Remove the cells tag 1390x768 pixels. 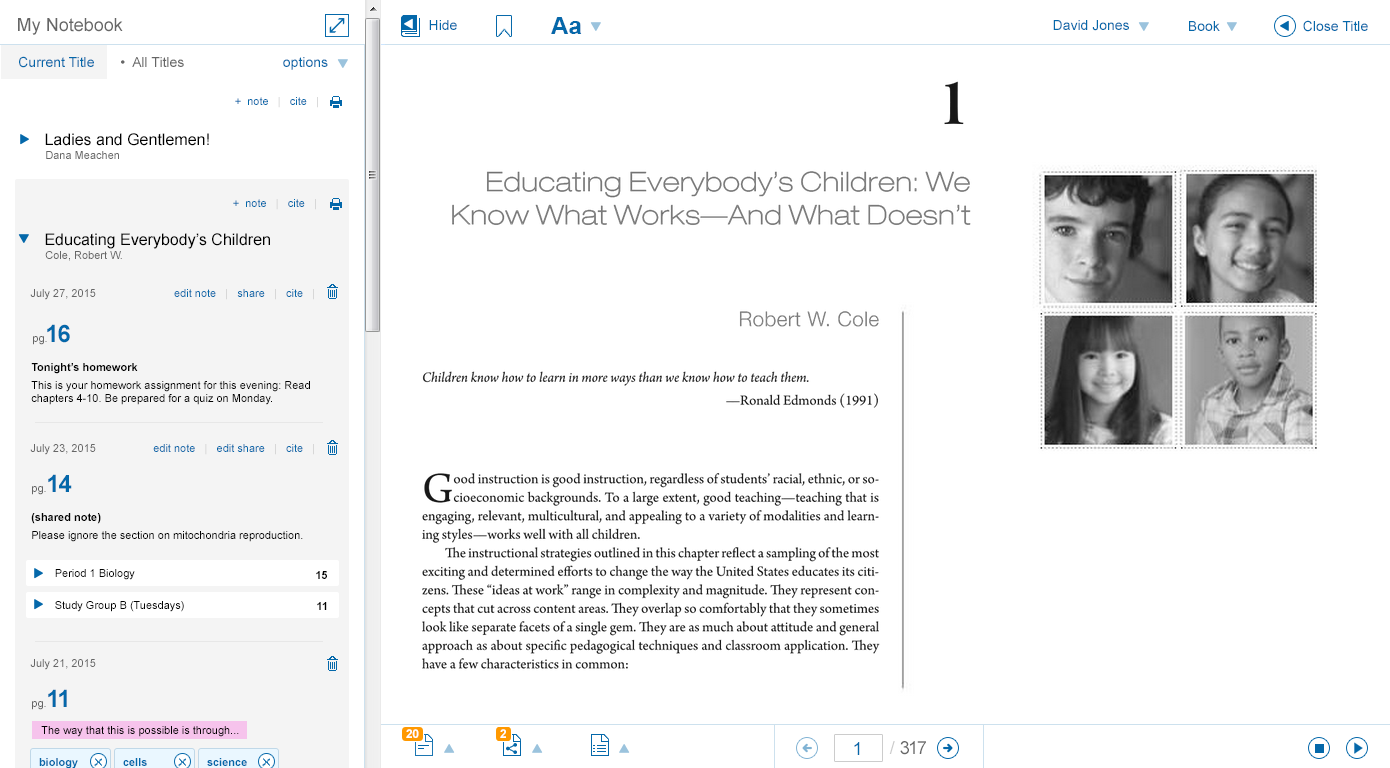182,761
